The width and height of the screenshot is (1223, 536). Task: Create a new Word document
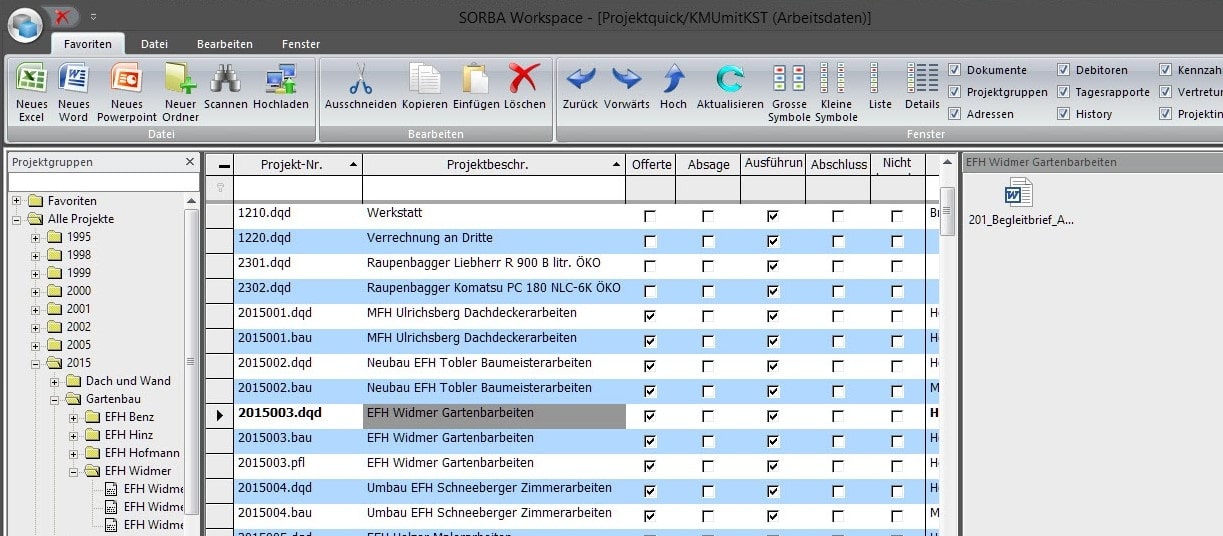click(x=74, y=92)
